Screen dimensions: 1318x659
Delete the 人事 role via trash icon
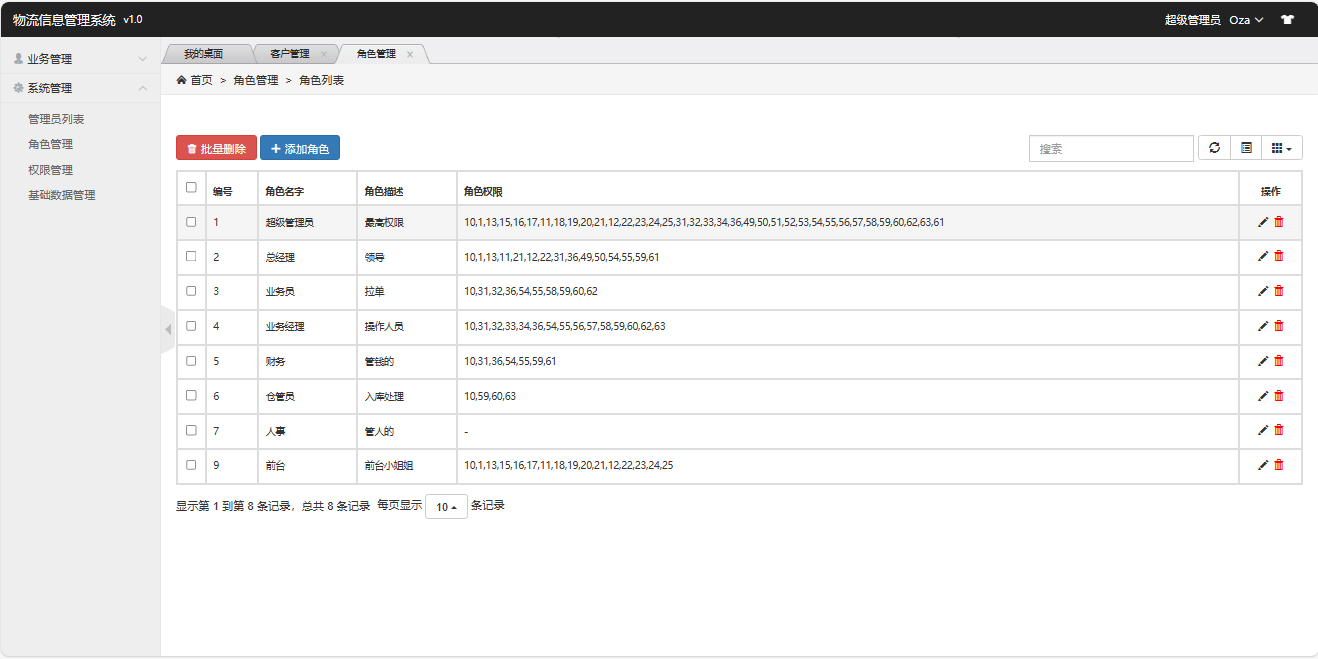[x=1279, y=430]
